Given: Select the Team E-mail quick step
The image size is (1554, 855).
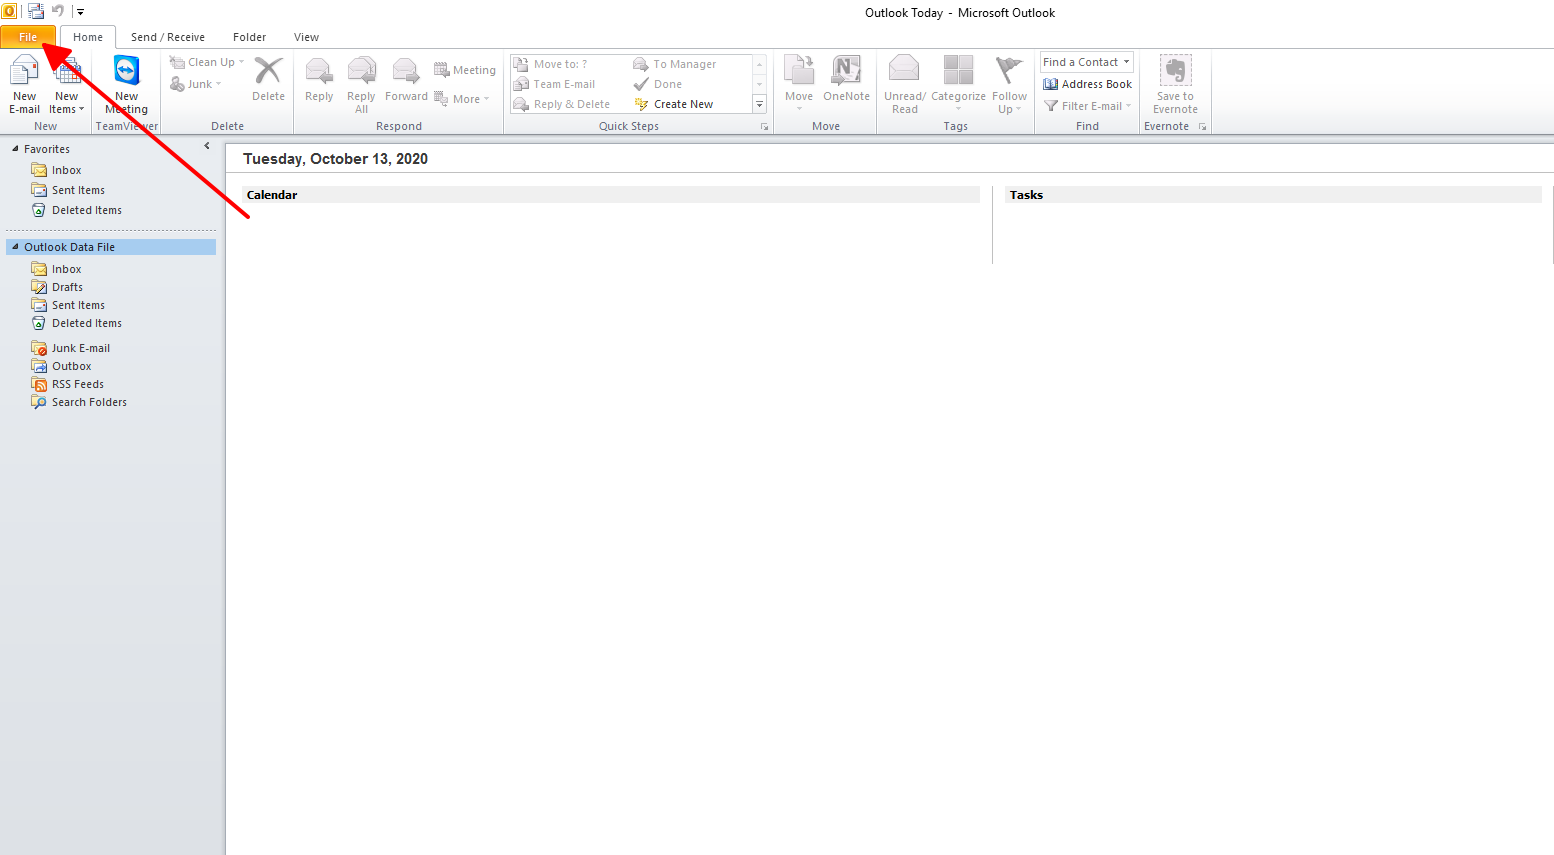Looking at the screenshot, I should (x=555, y=84).
